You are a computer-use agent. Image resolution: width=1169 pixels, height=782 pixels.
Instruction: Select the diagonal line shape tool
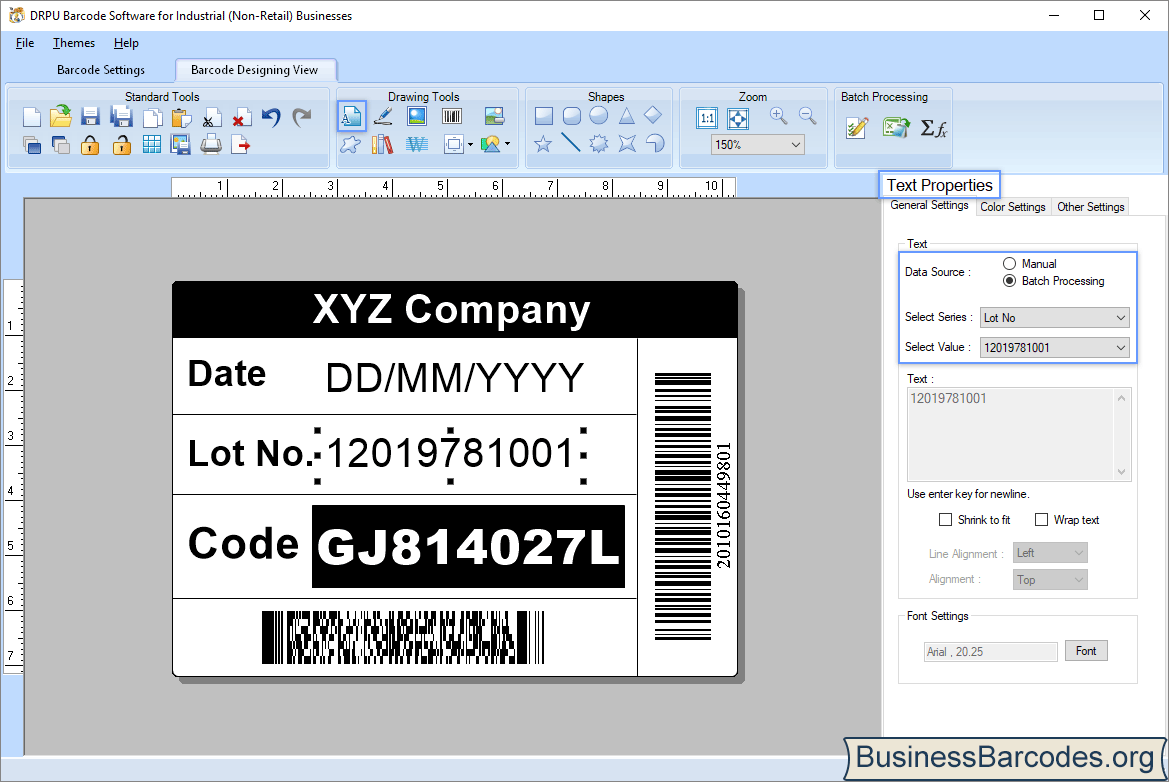pyautogui.click(x=570, y=142)
